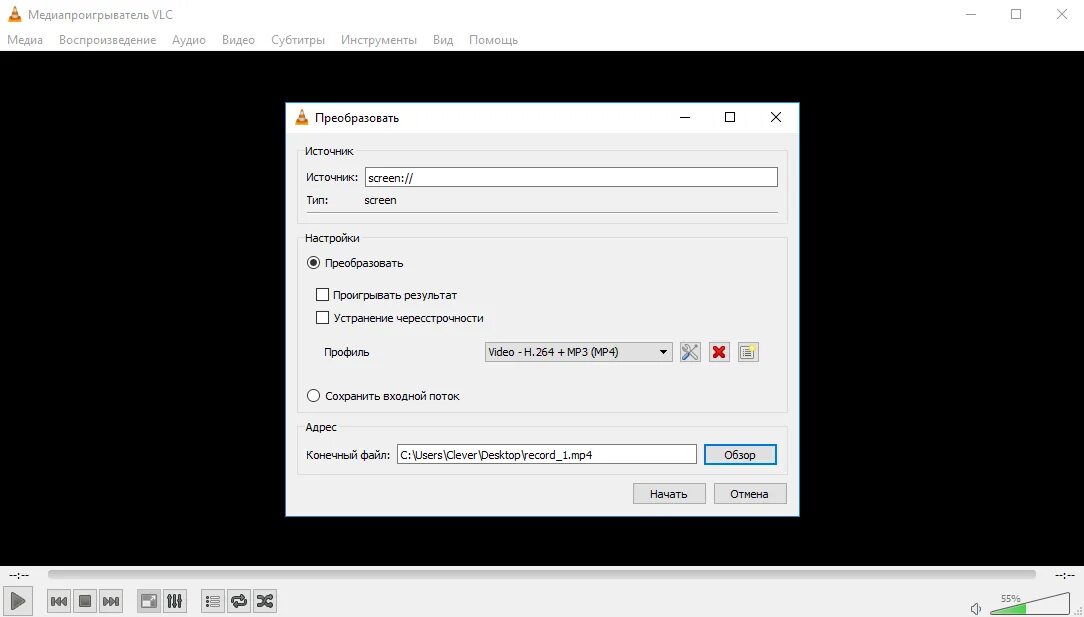The image size is (1084, 617).
Task: Open the Профиль dropdown list
Action: (579, 352)
